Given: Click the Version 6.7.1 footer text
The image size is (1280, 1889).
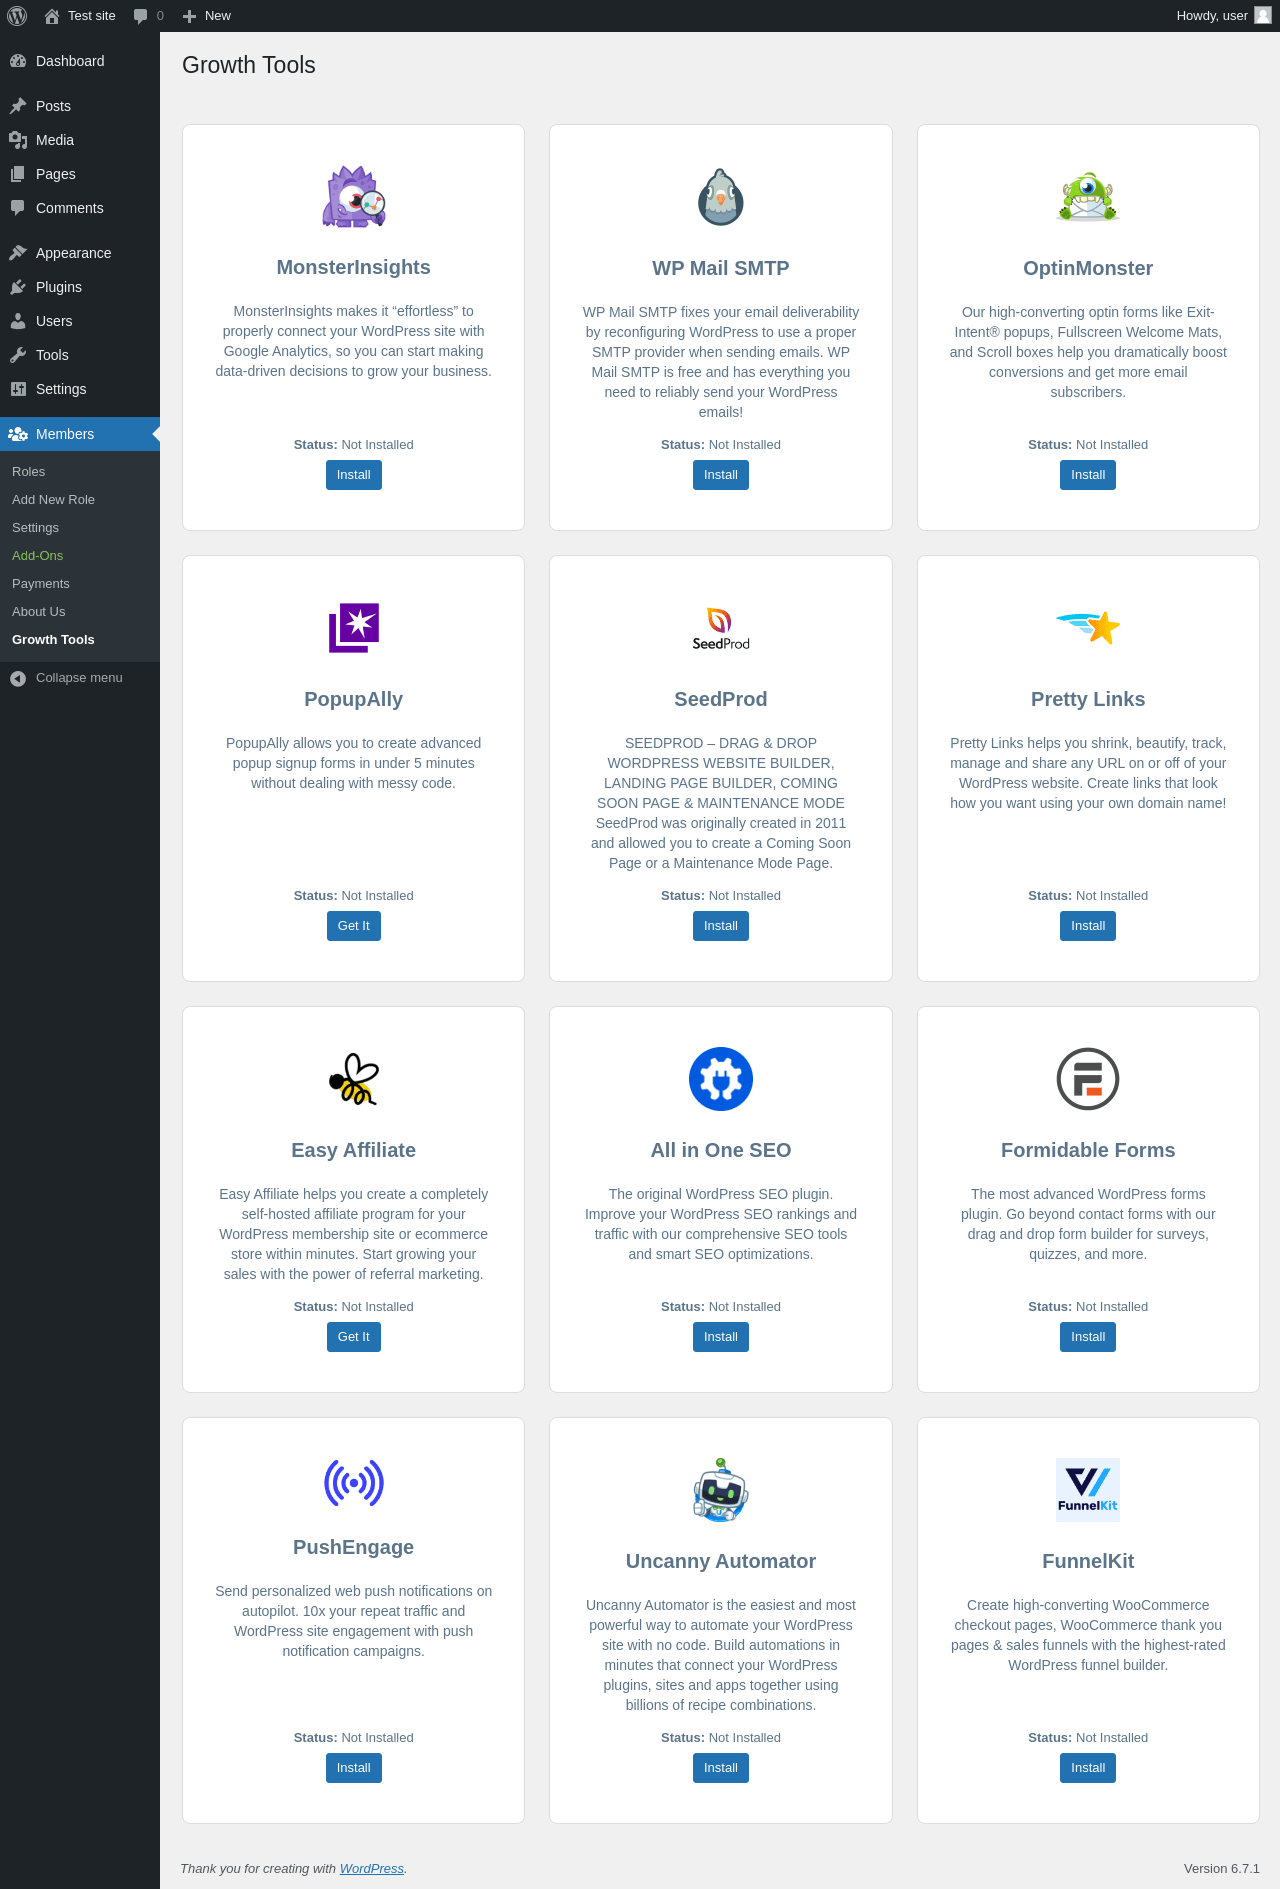Looking at the screenshot, I should [x=1222, y=1868].
